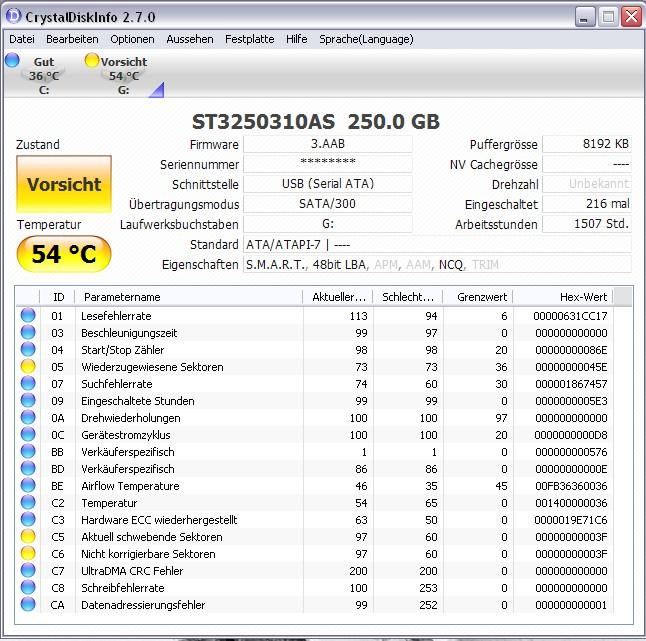Click the blue status icon for row BD

28,468
